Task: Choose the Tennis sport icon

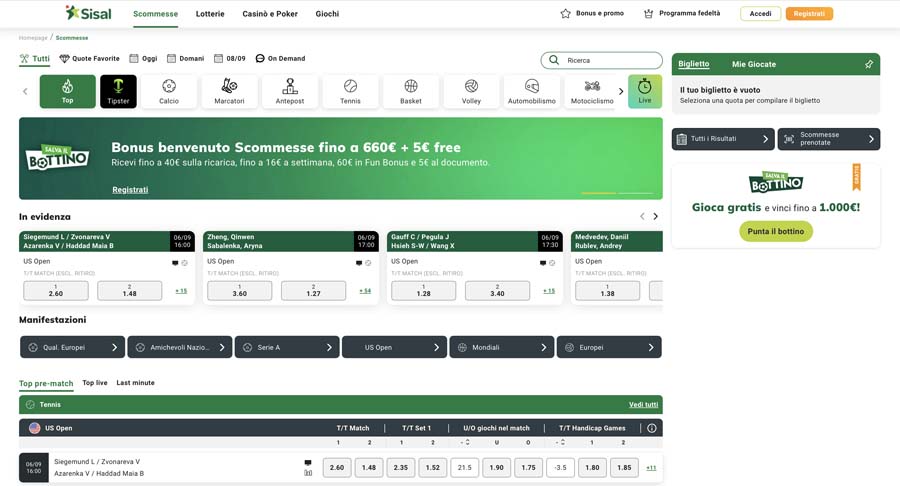Action: coord(350,91)
